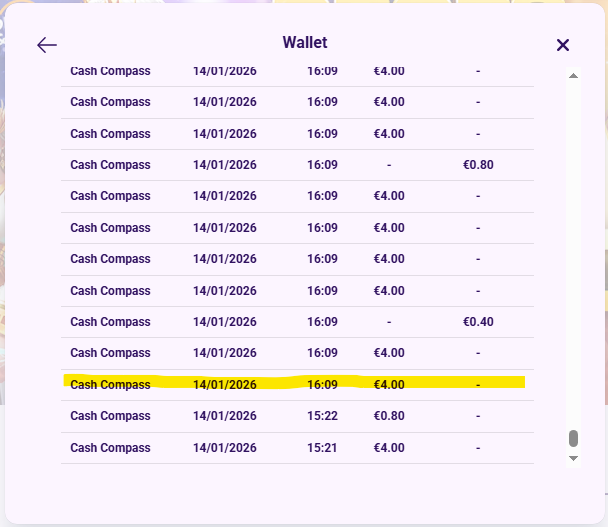Click the scrollbar thumb handle
This screenshot has width=608, height=527.
click(x=573, y=439)
